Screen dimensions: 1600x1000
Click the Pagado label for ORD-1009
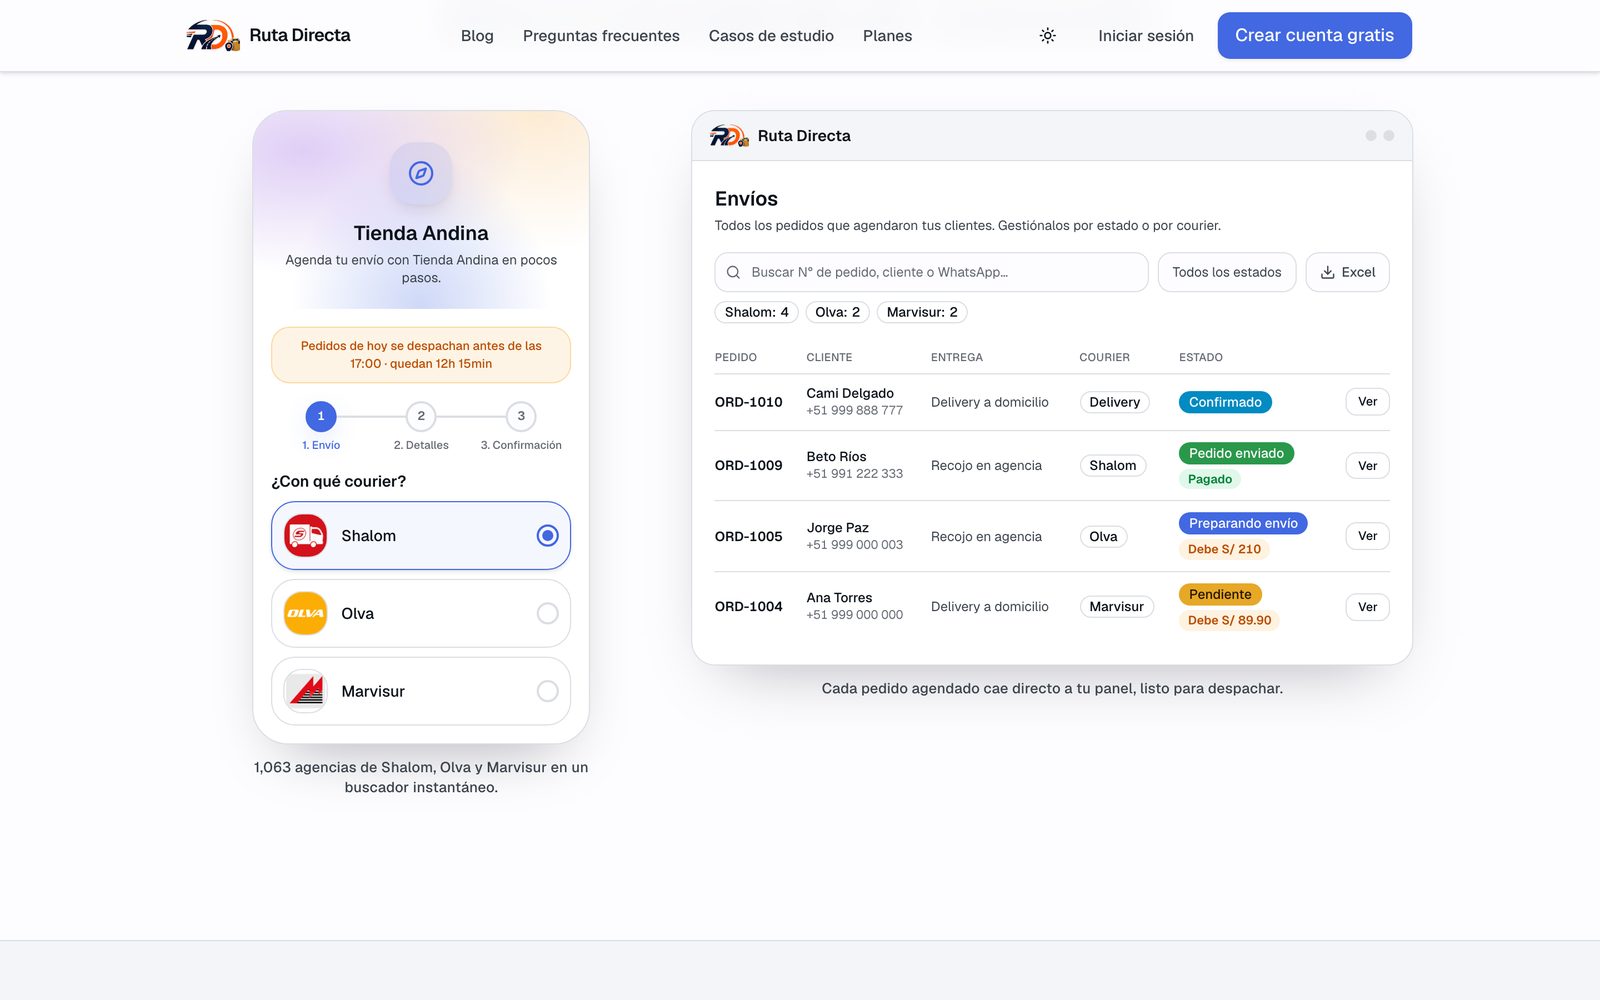[1210, 479]
